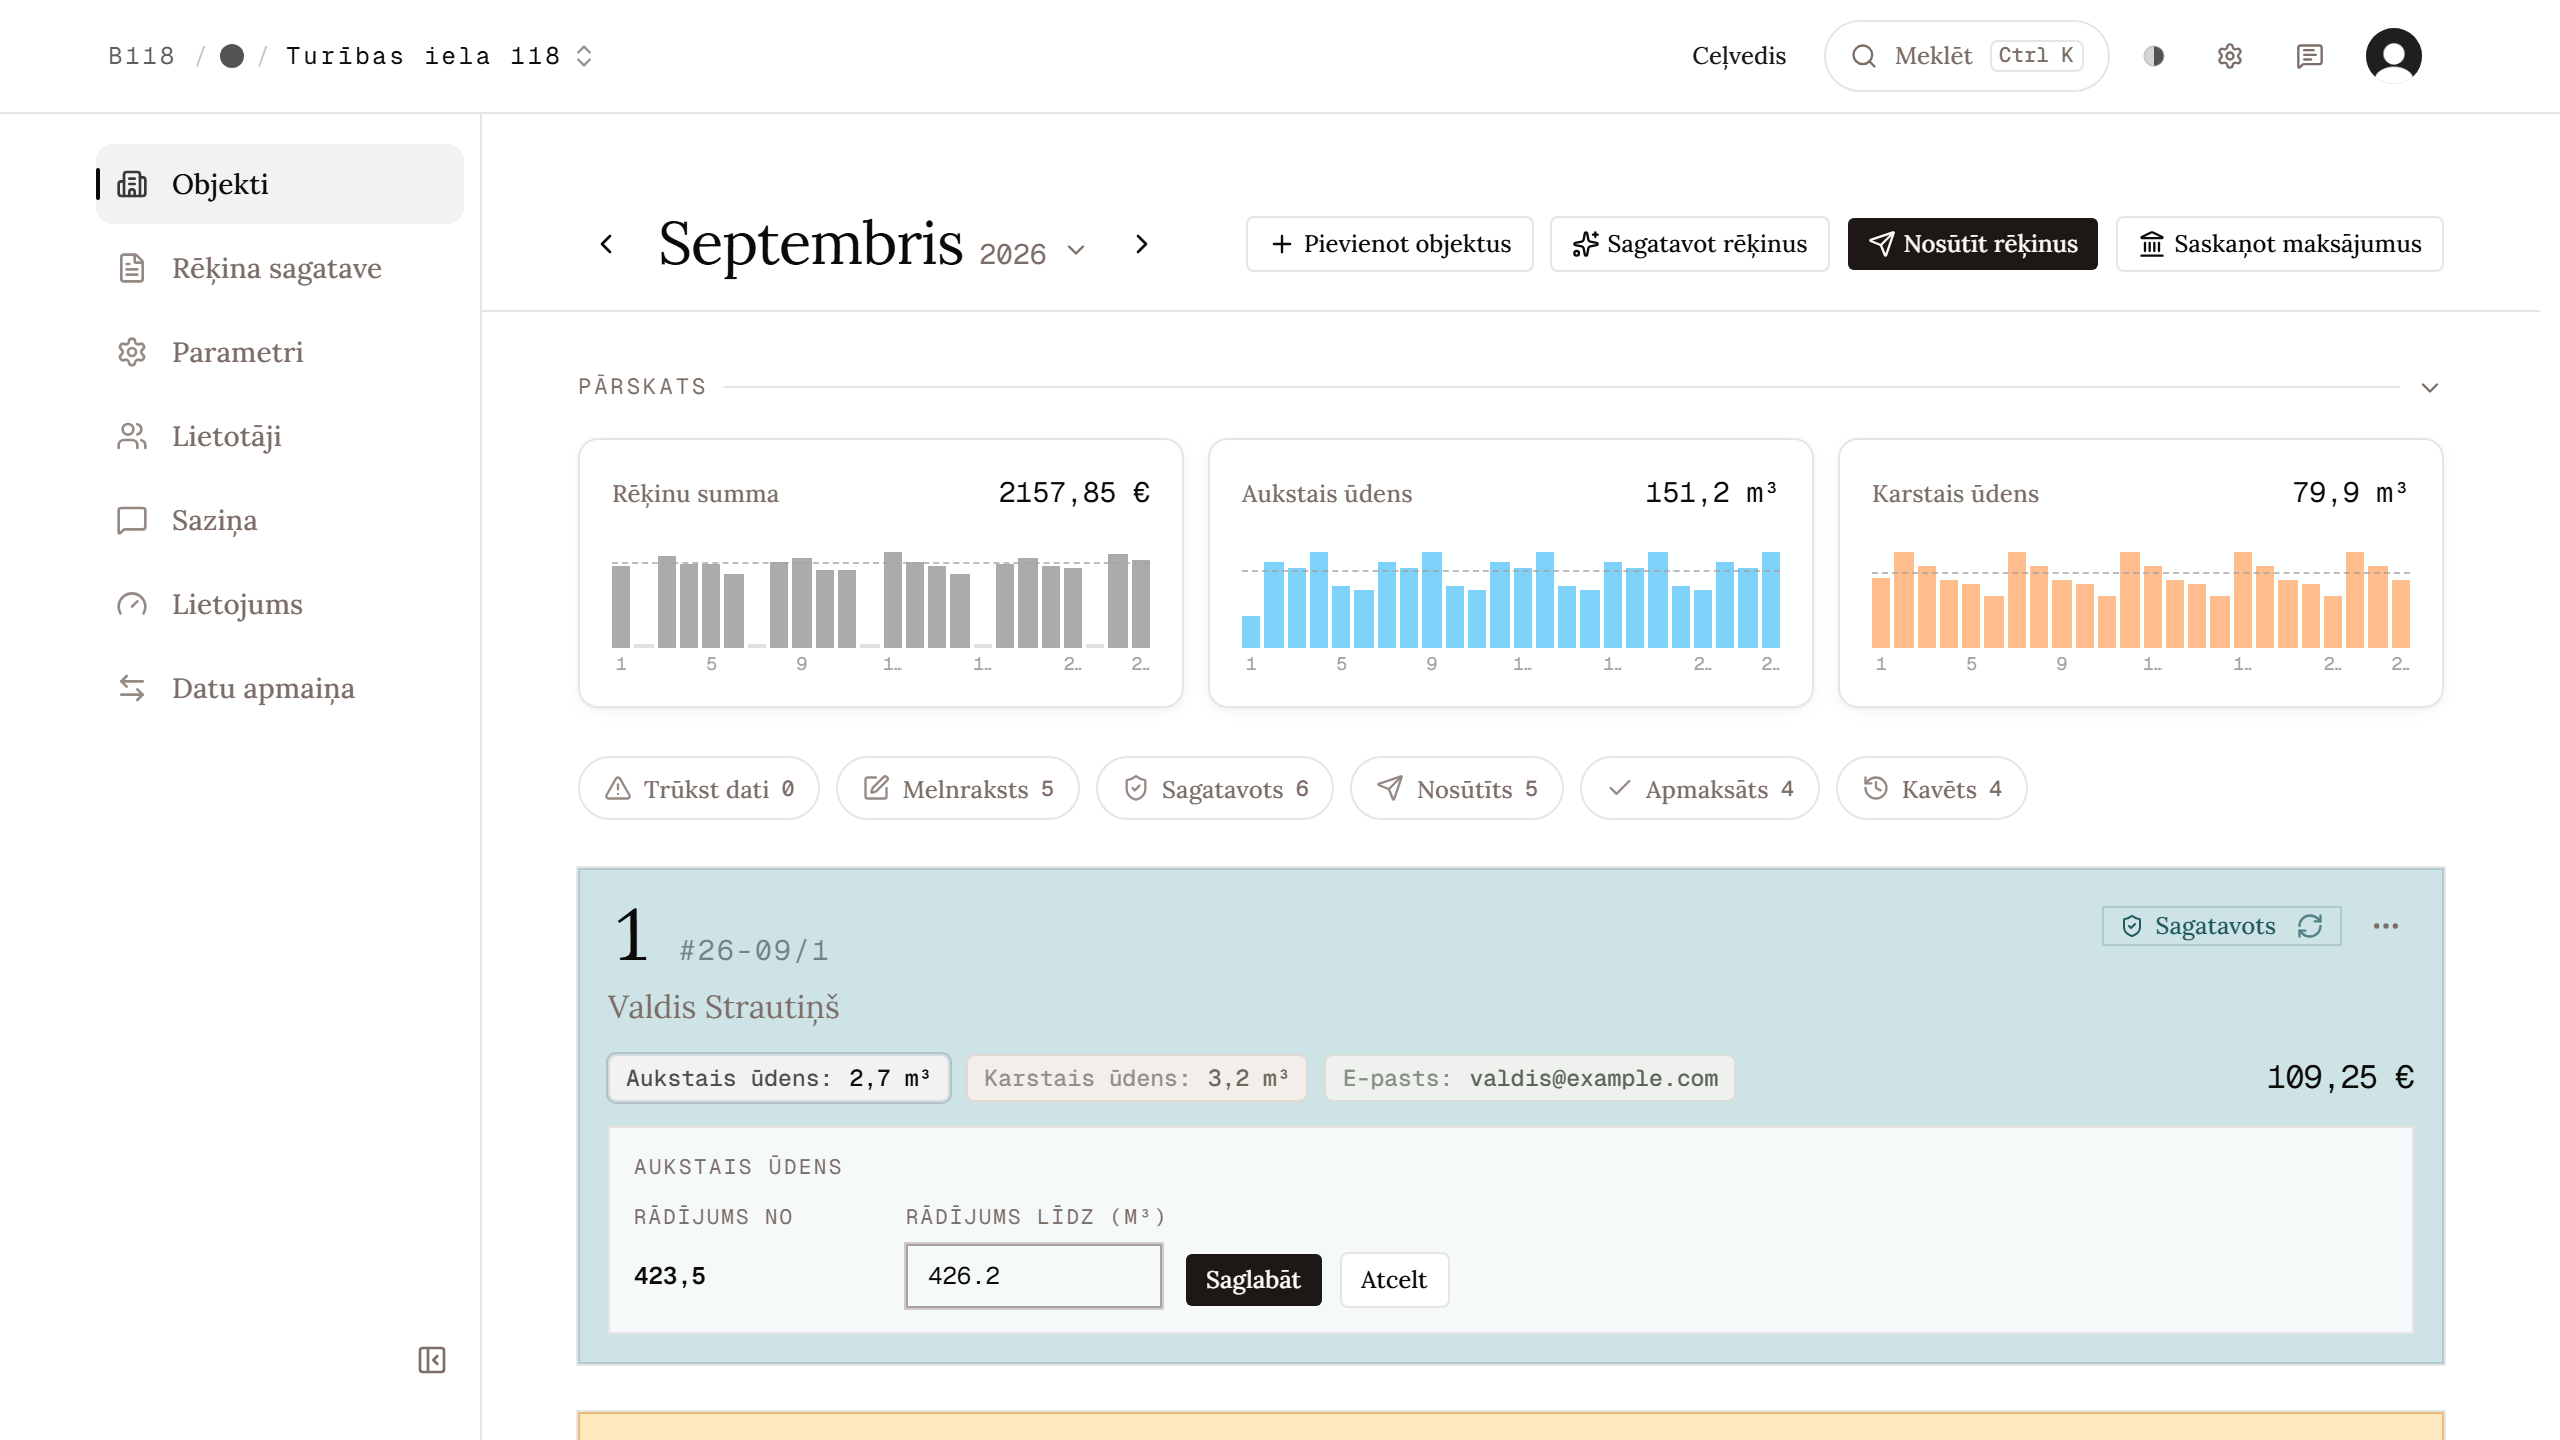
Task: Click the Rādījums līdz input field
Action: tap(1034, 1276)
